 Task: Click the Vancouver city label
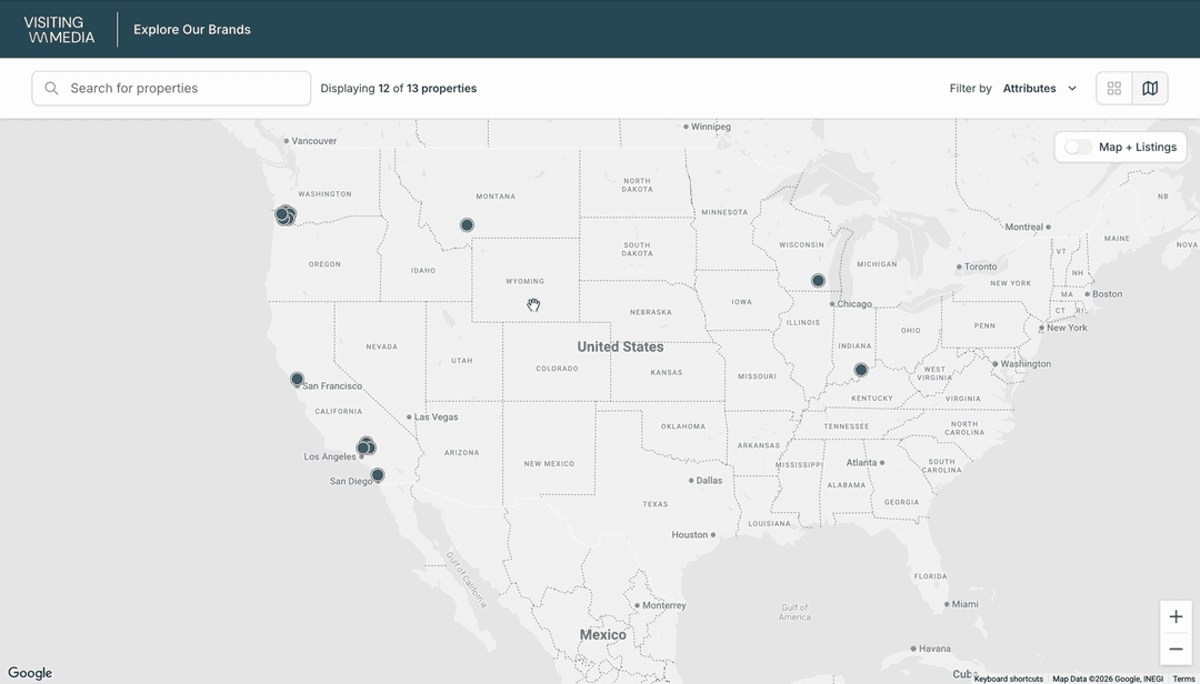coord(314,141)
